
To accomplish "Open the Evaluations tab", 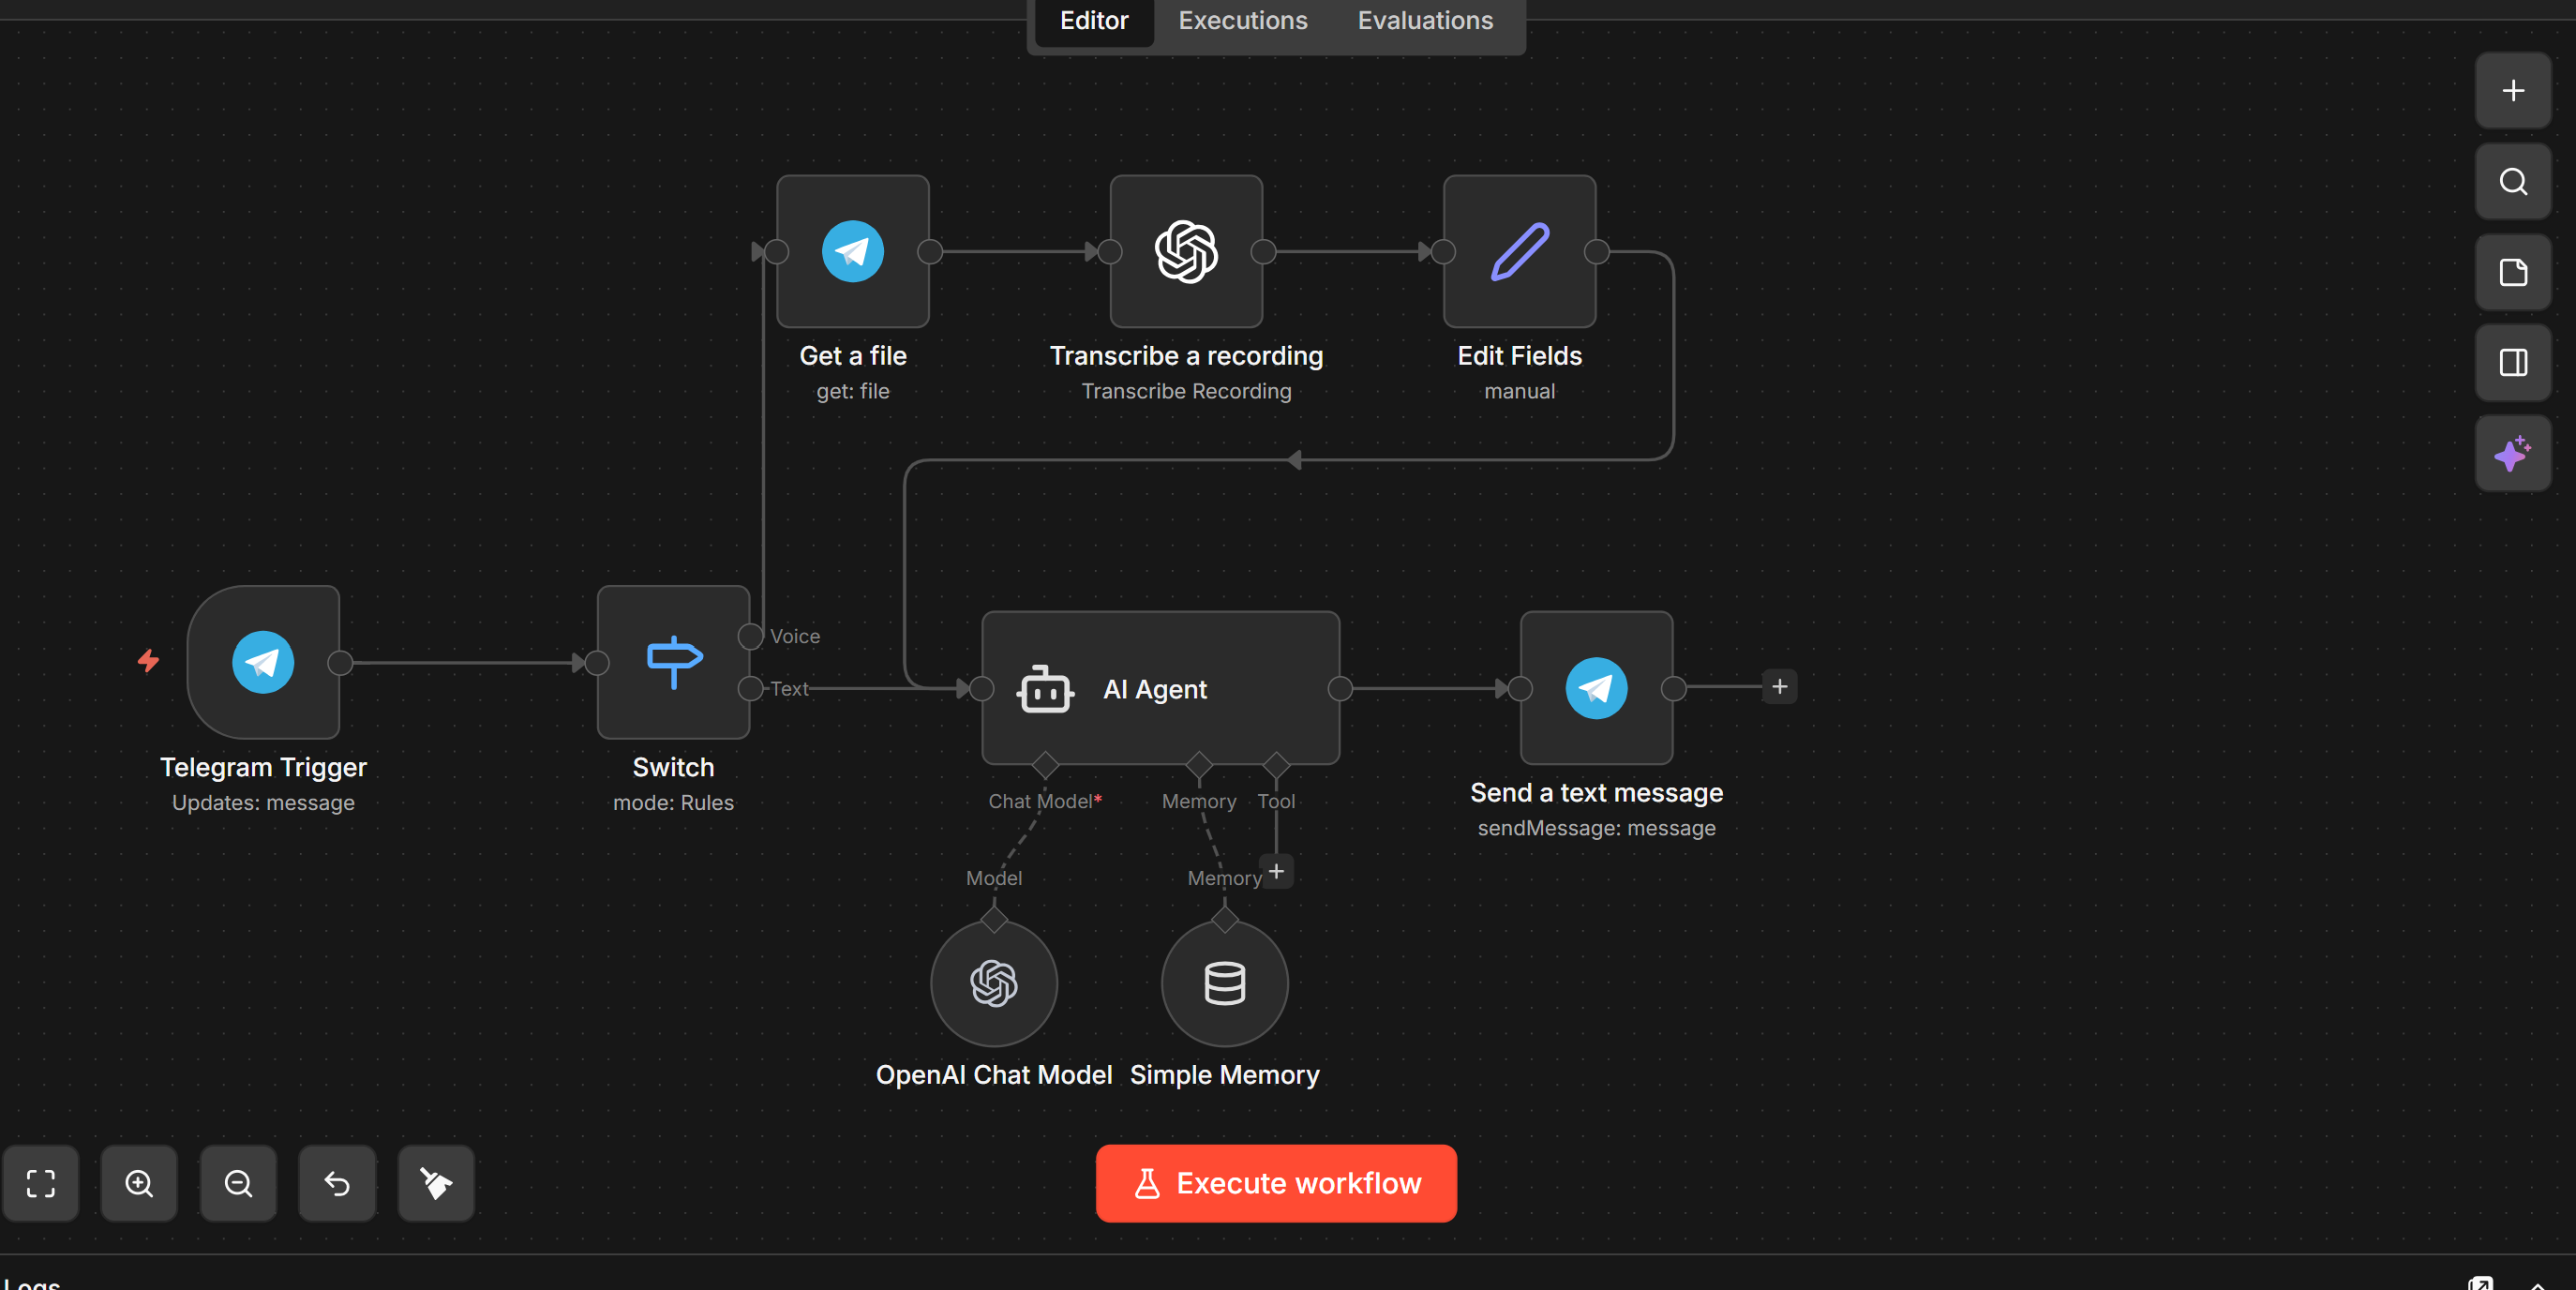I will [x=1424, y=20].
